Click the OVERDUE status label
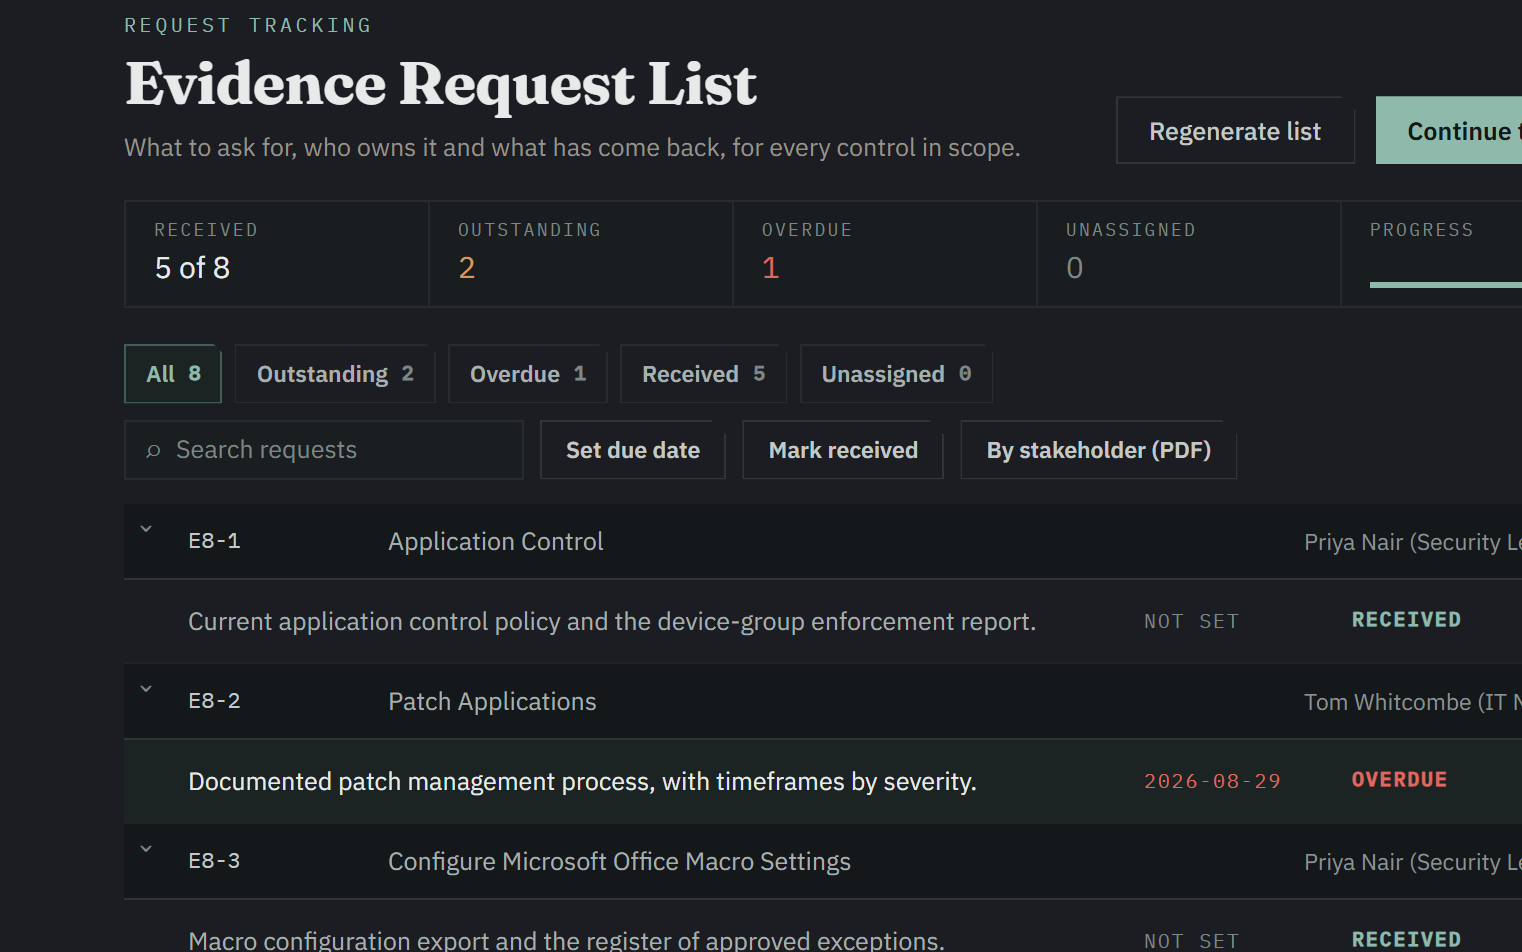Viewport: 1522px width, 952px height. [1399, 780]
